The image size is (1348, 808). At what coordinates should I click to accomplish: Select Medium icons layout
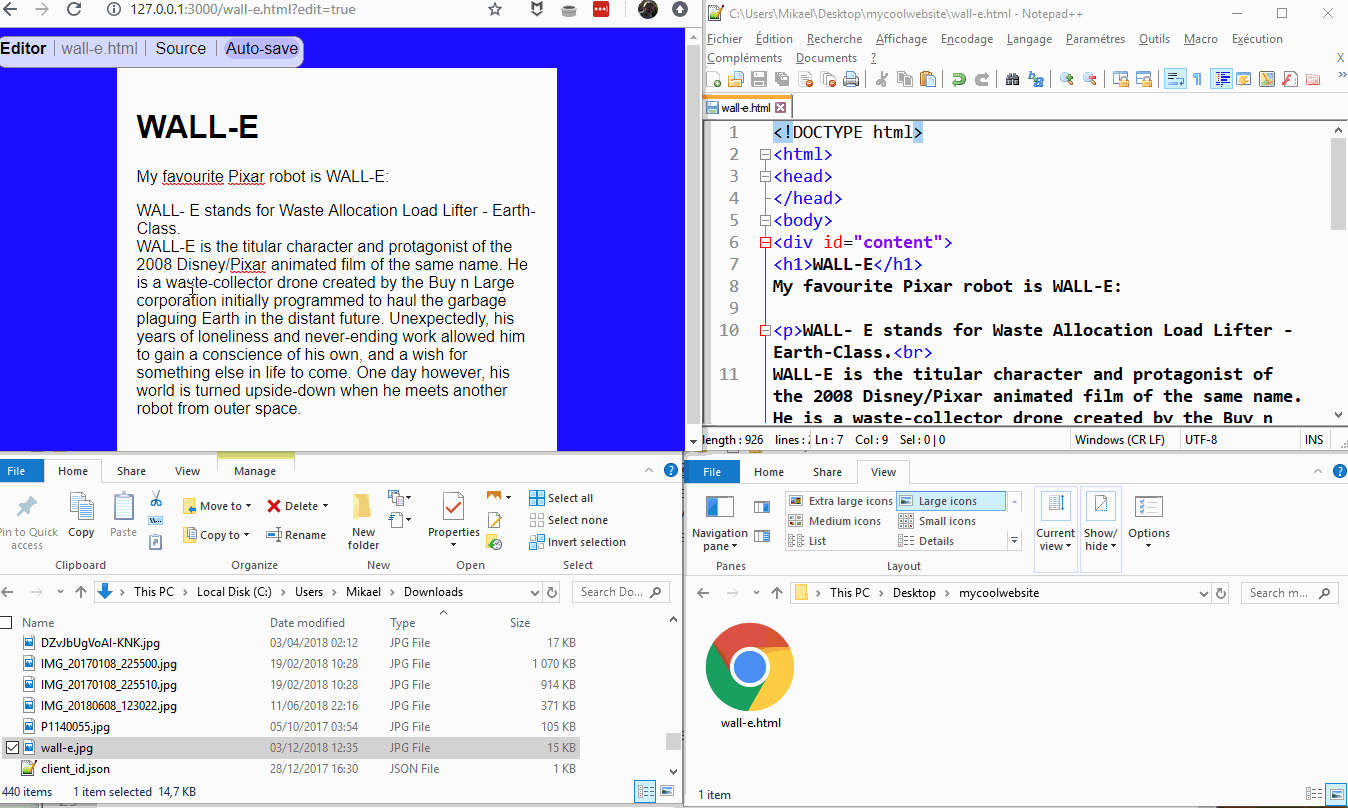(835, 521)
